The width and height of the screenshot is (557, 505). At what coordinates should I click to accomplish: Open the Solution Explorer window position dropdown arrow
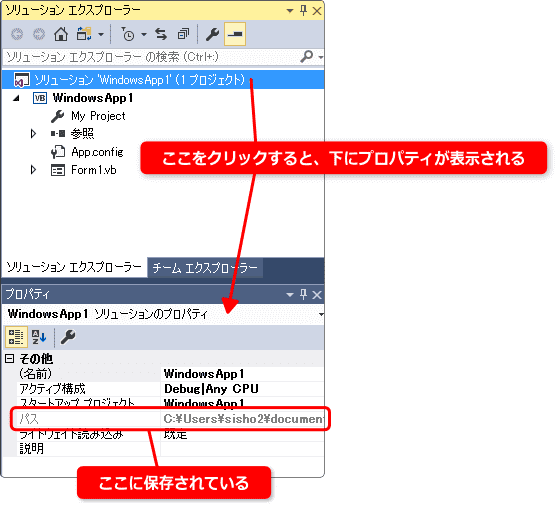coord(290,11)
